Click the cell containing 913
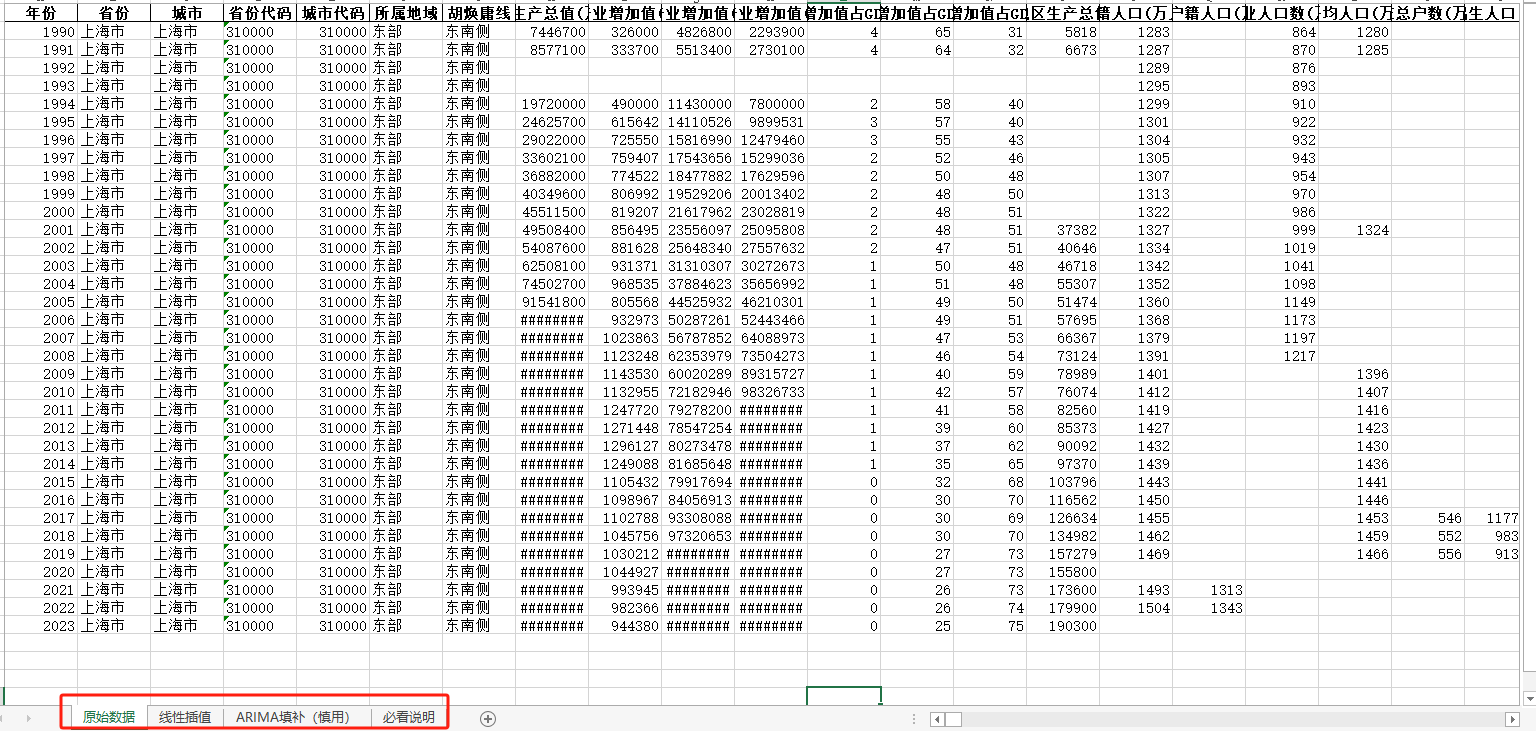Screen dimensions: 1536x731 coord(1493,554)
